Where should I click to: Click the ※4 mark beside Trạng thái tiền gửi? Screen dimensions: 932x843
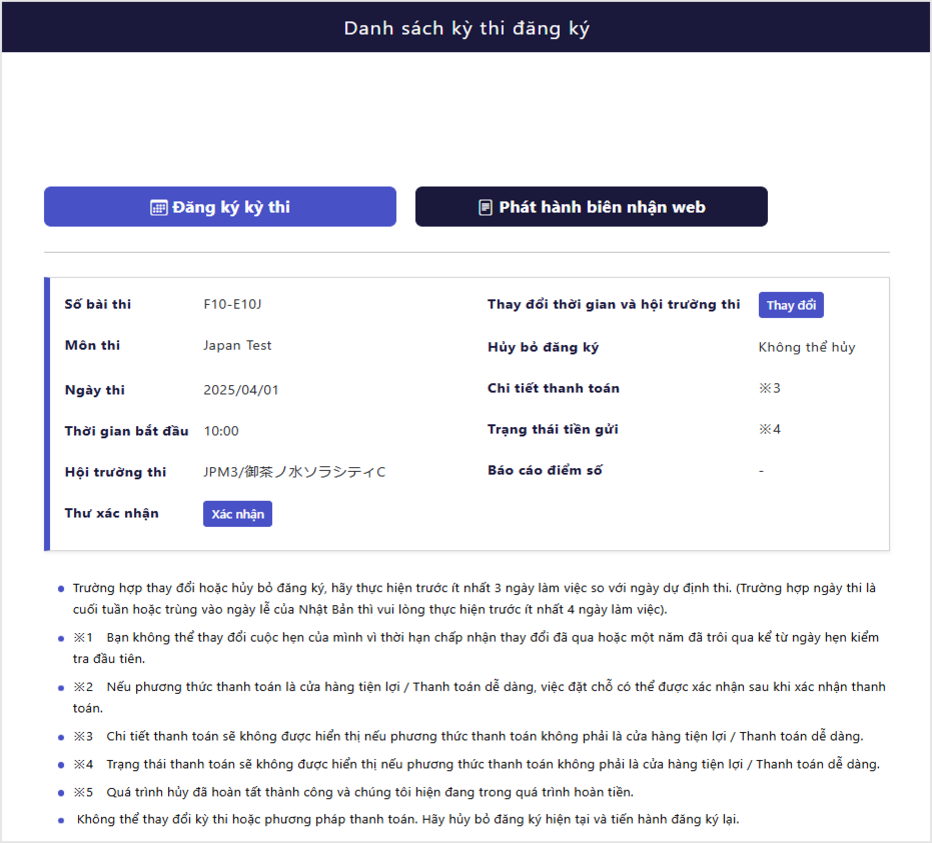pos(769,429)
